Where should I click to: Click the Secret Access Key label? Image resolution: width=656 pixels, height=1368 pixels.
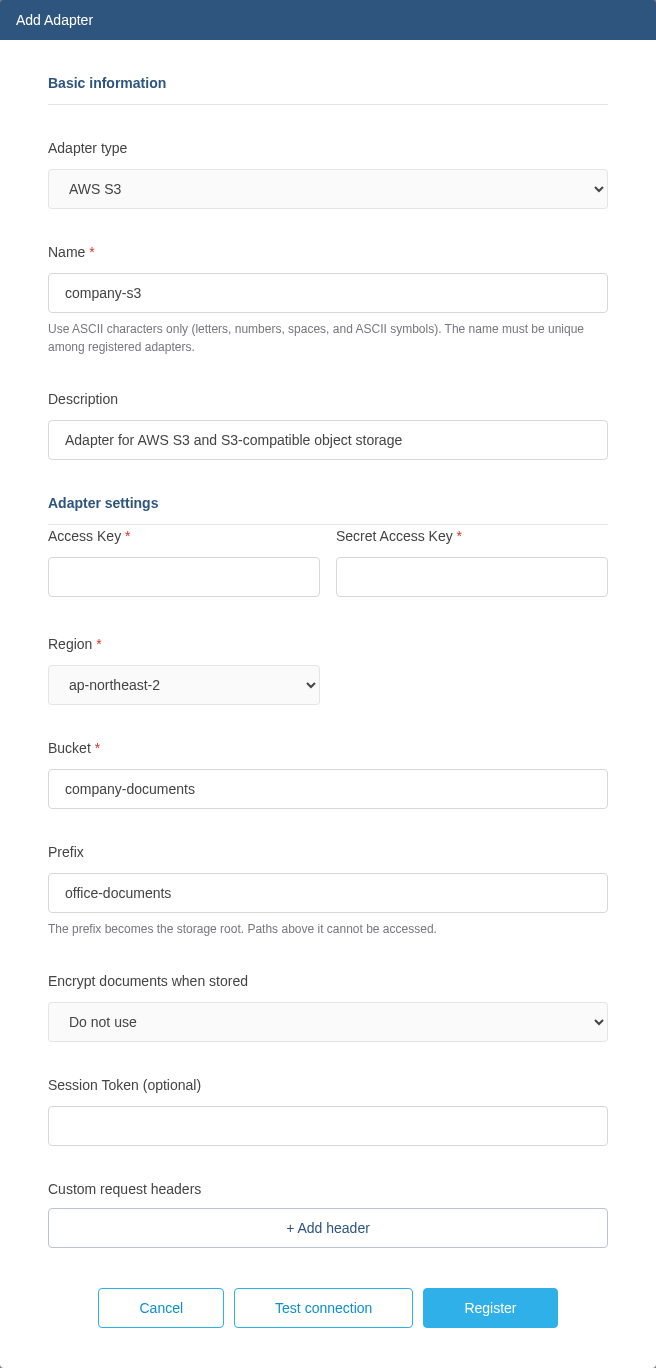(394, 536)
